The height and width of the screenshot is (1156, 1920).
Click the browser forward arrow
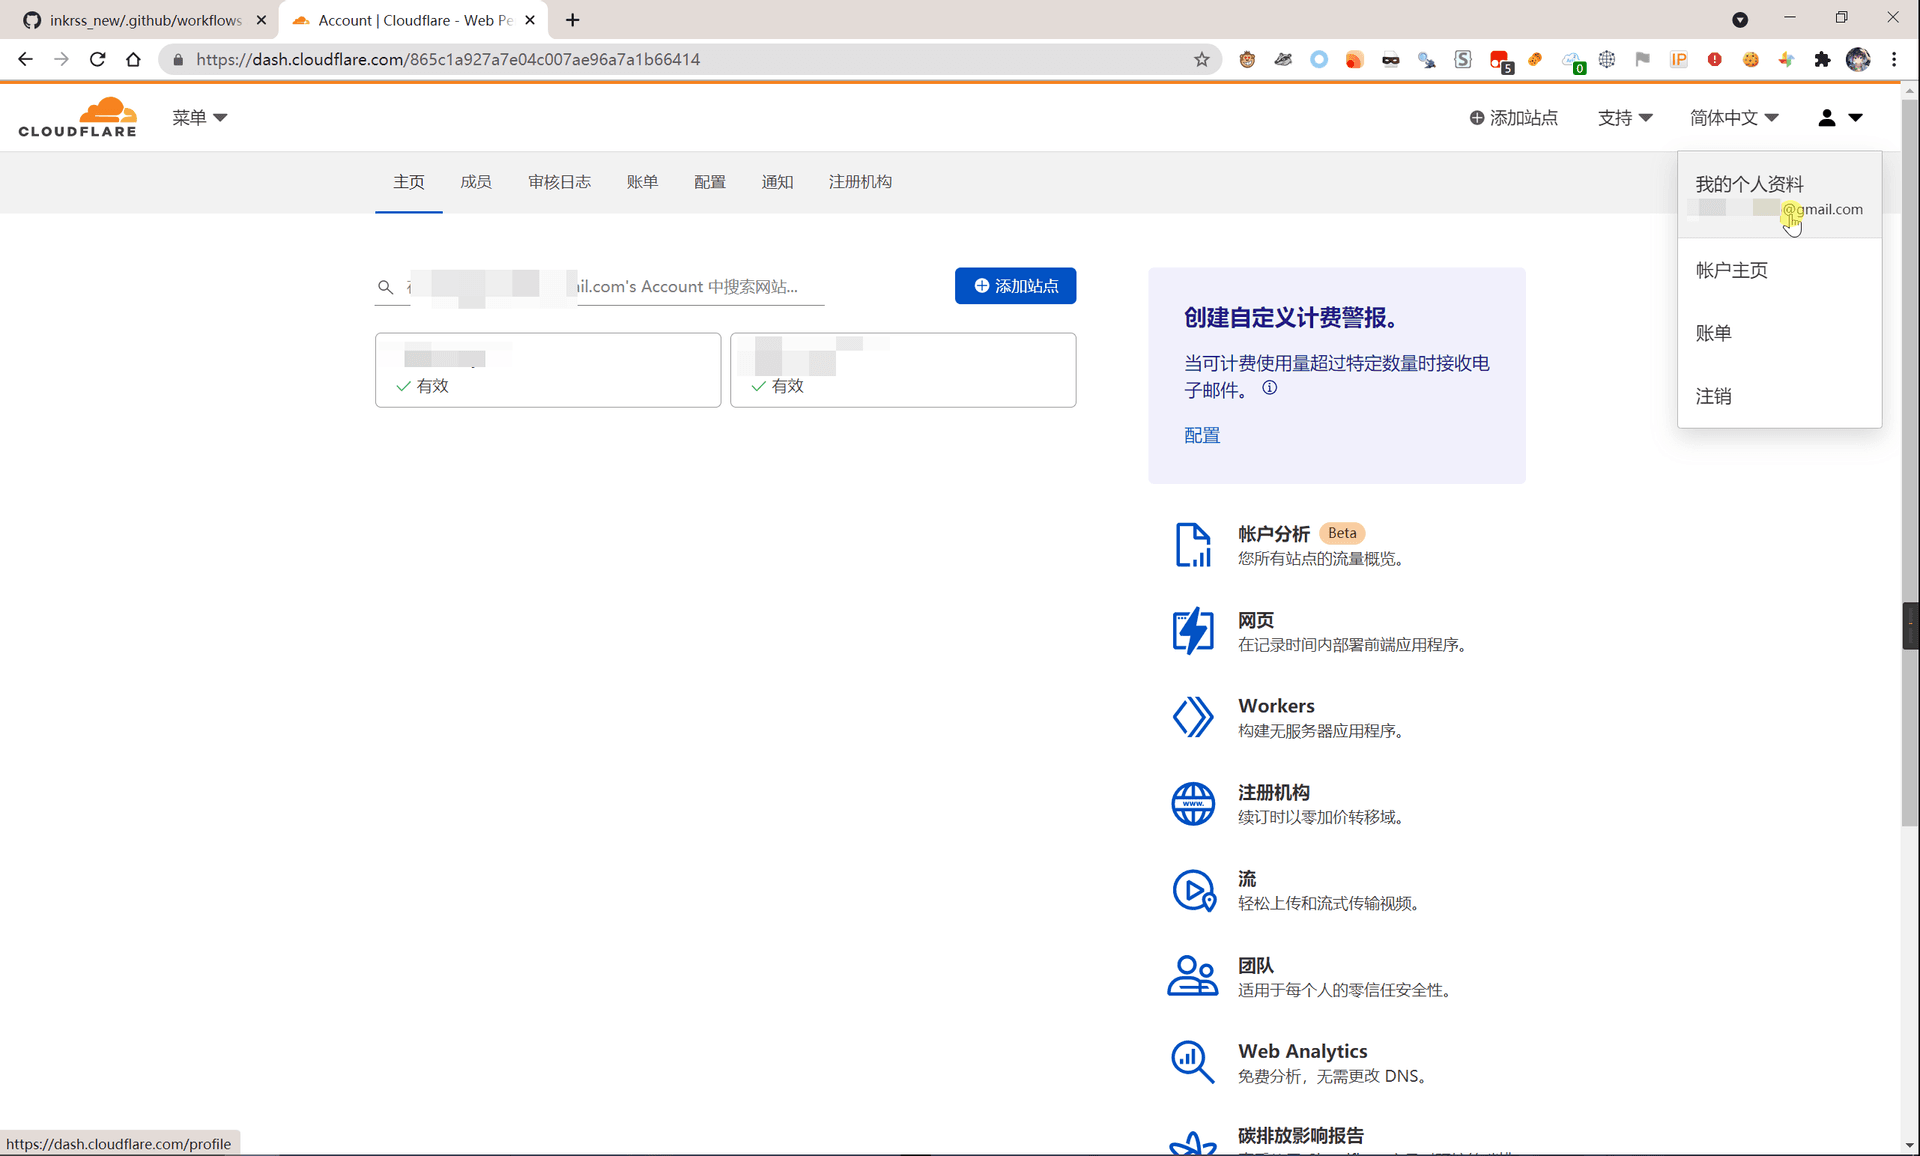pyautogui.click(x=61, y=59)
